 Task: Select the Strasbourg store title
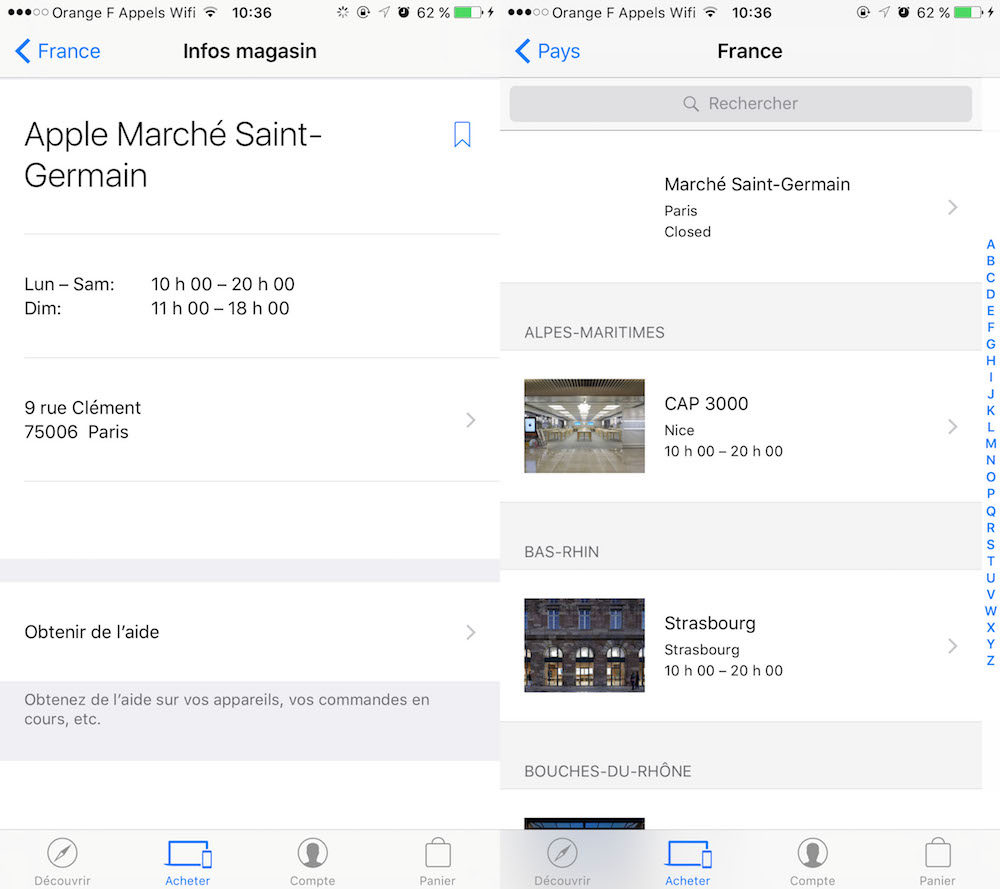coord(710,623)
